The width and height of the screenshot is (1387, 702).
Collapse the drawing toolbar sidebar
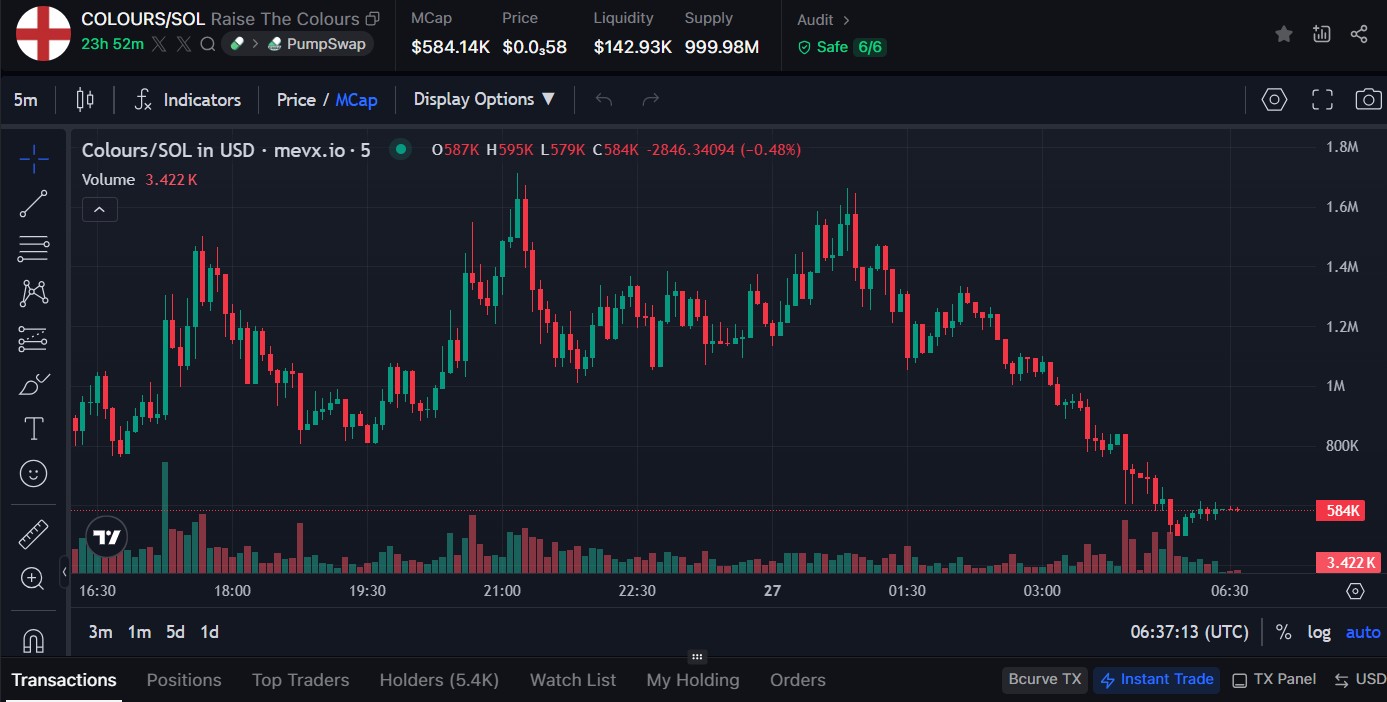point(65,572)
